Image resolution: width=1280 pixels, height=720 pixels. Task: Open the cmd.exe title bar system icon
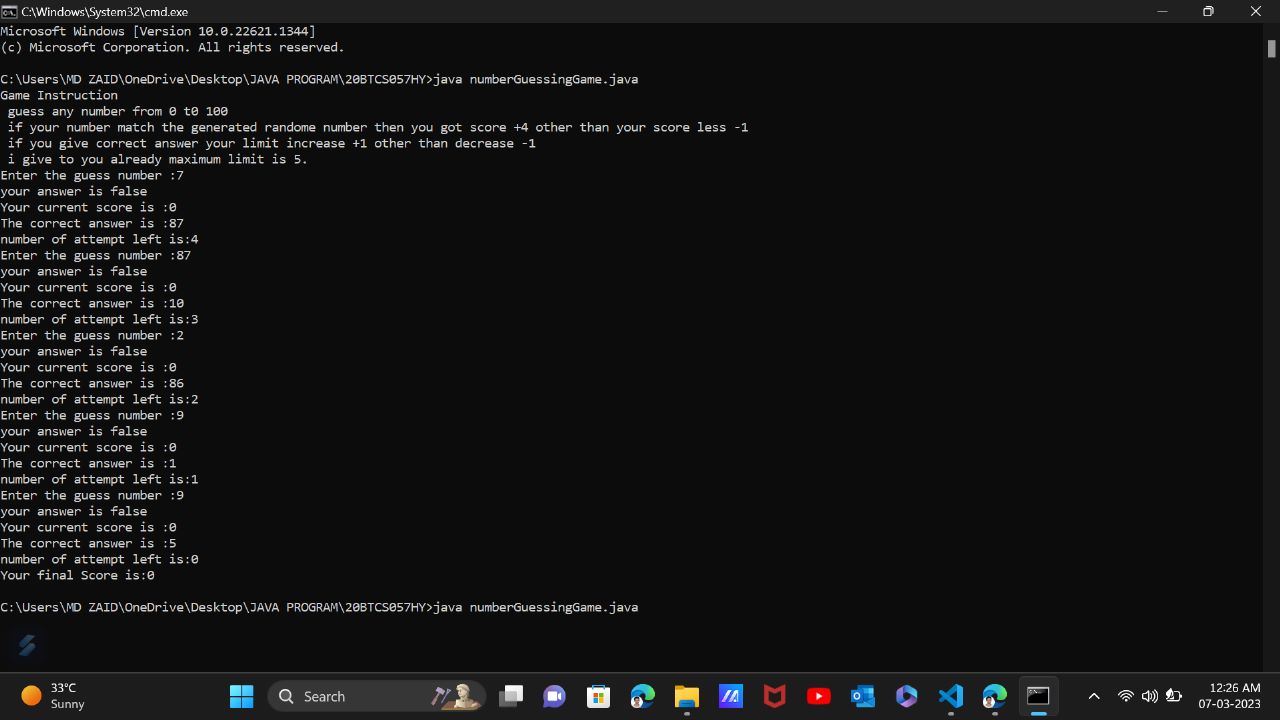click(x=9, y=11)
